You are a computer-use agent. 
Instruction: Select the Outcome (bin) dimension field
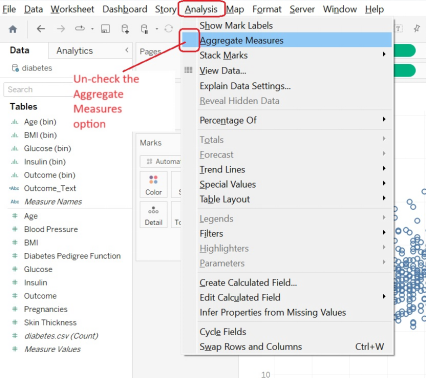[x=49, y=175]
